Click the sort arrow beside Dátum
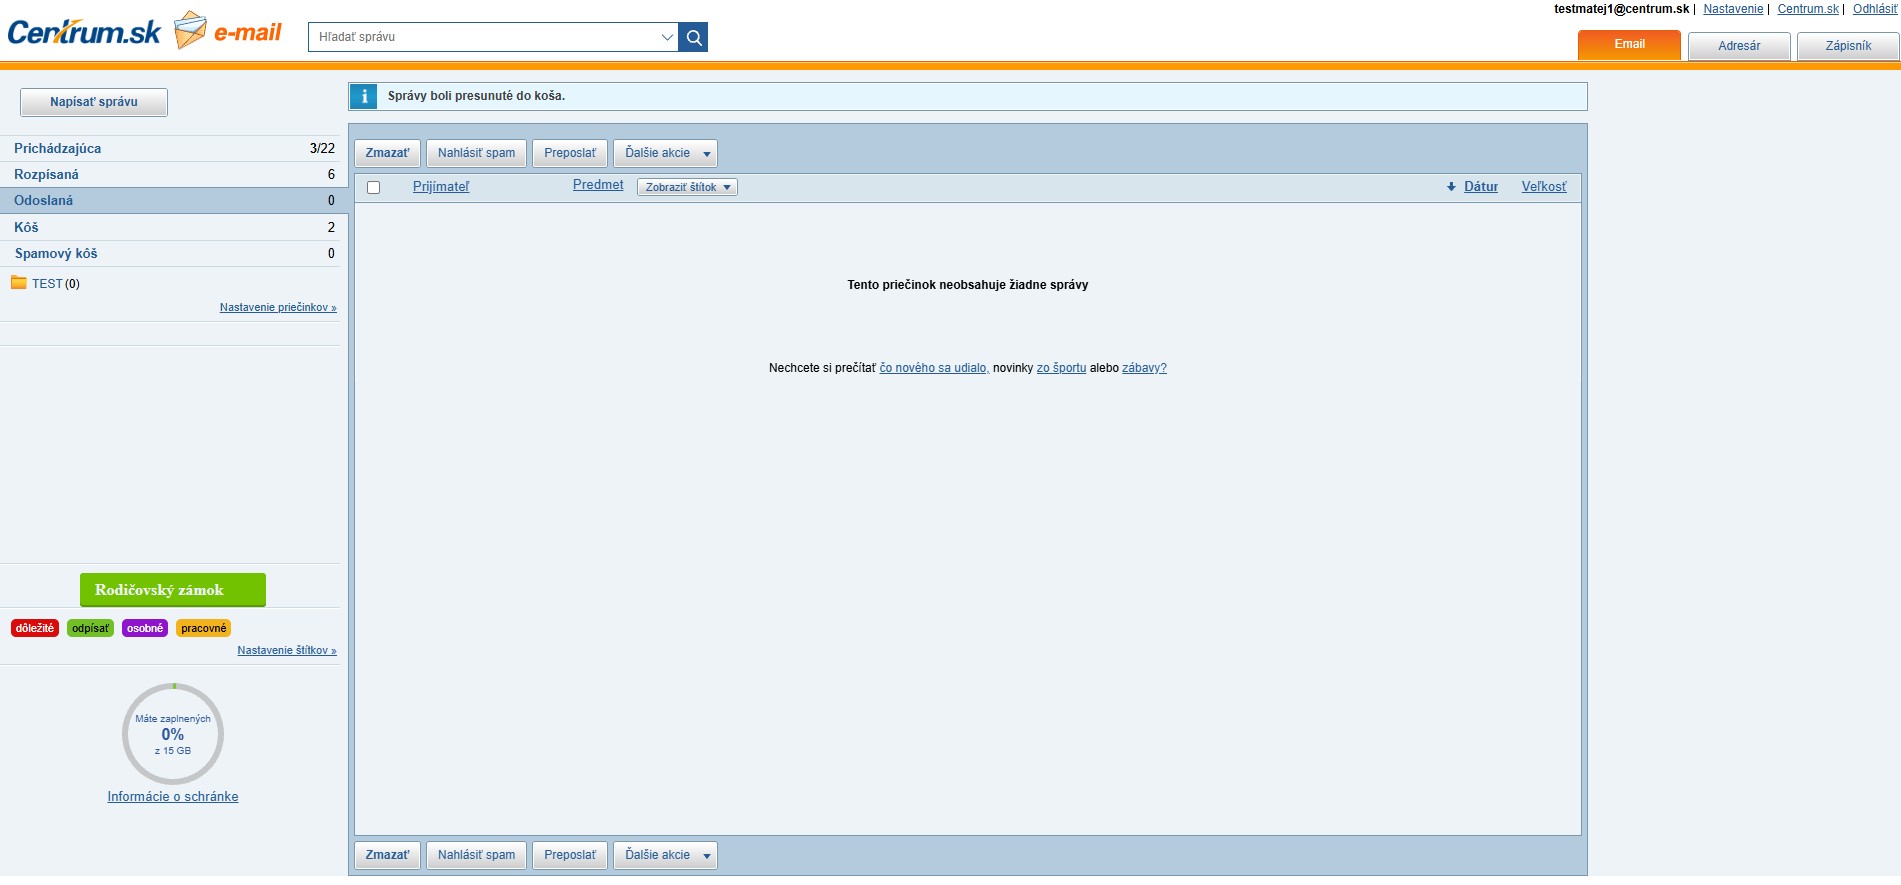 coord(1451,187)
